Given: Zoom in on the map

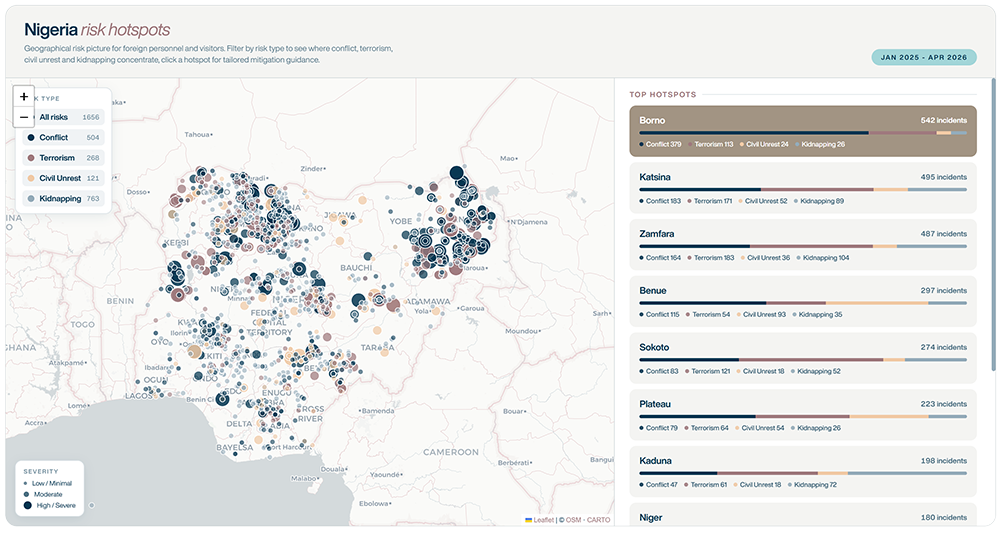Looking at the screenshot, I should click(24, 96).
